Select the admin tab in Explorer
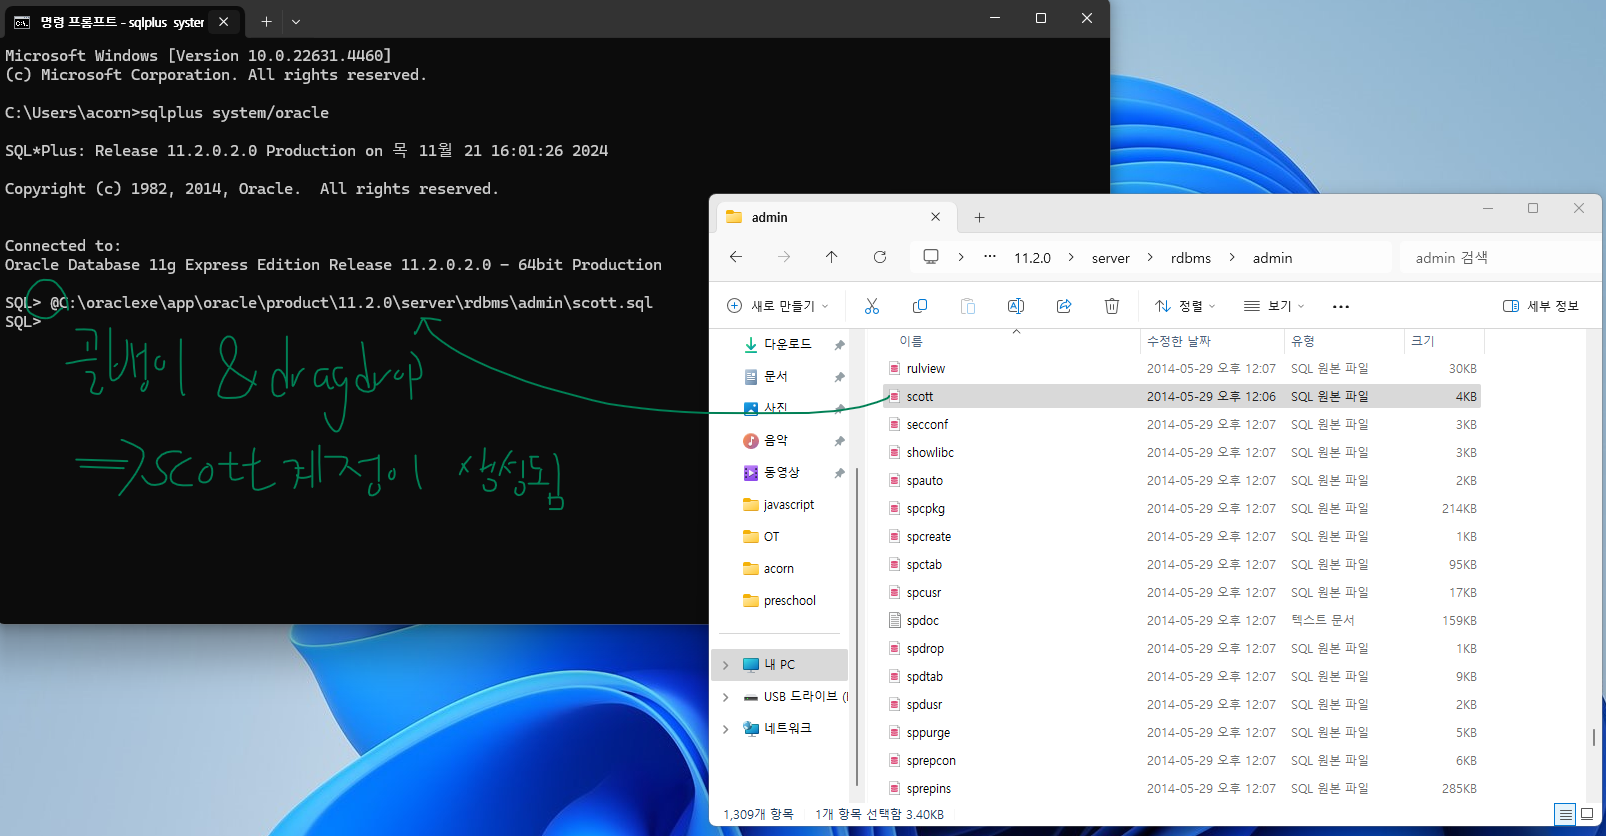 click(x=835, y=217)
